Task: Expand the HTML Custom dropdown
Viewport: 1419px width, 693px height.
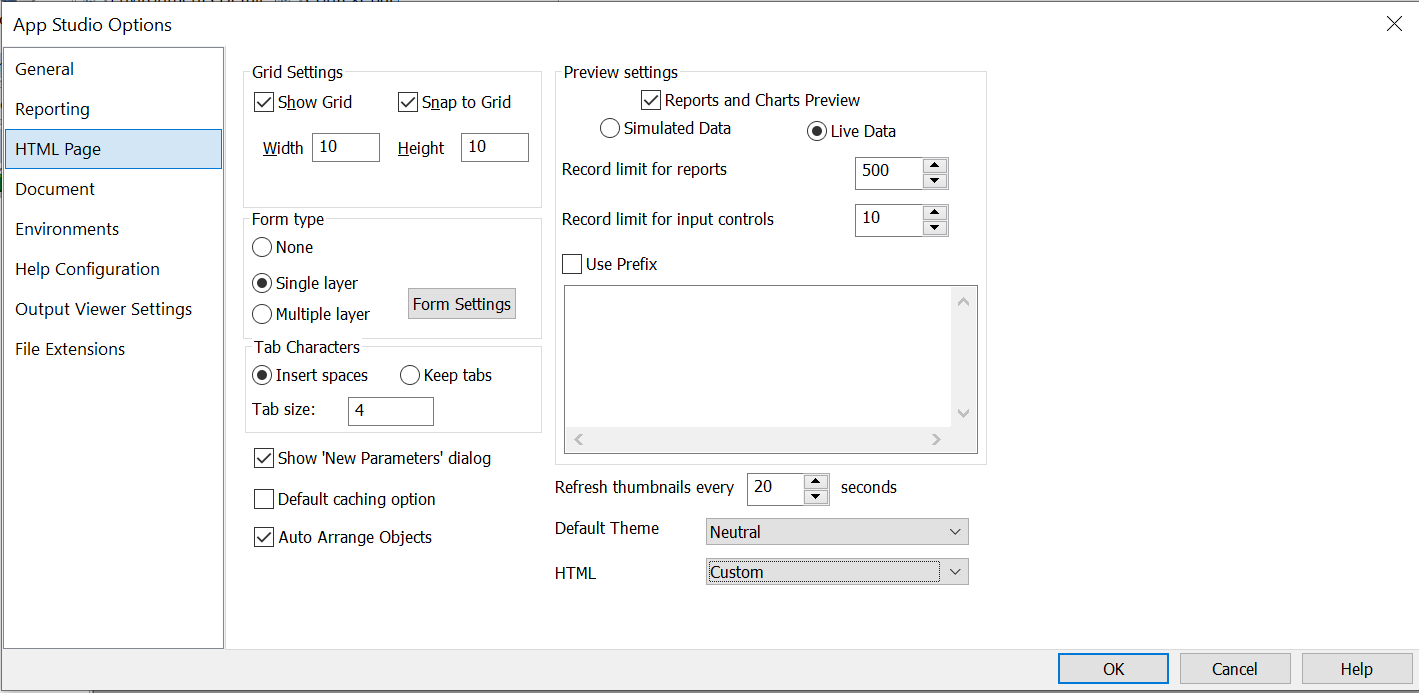Action: 955,572
